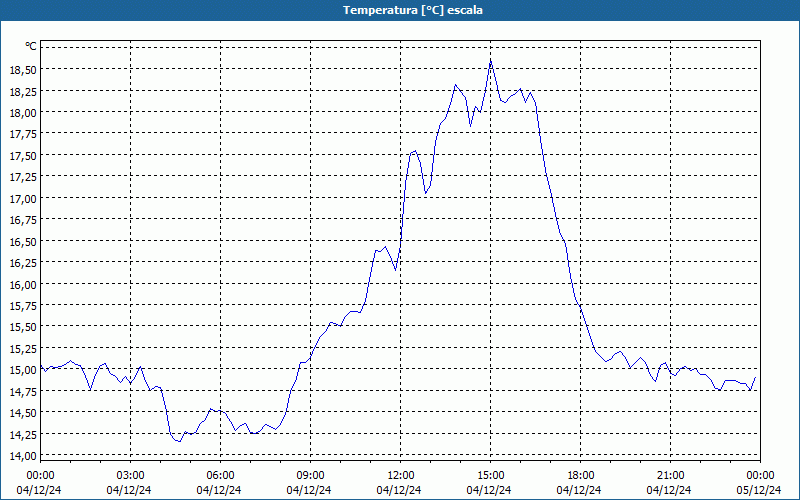800x500 pixels.
Task: Click the 17,75 y-axis label
Action: click(x=23, y=134)
